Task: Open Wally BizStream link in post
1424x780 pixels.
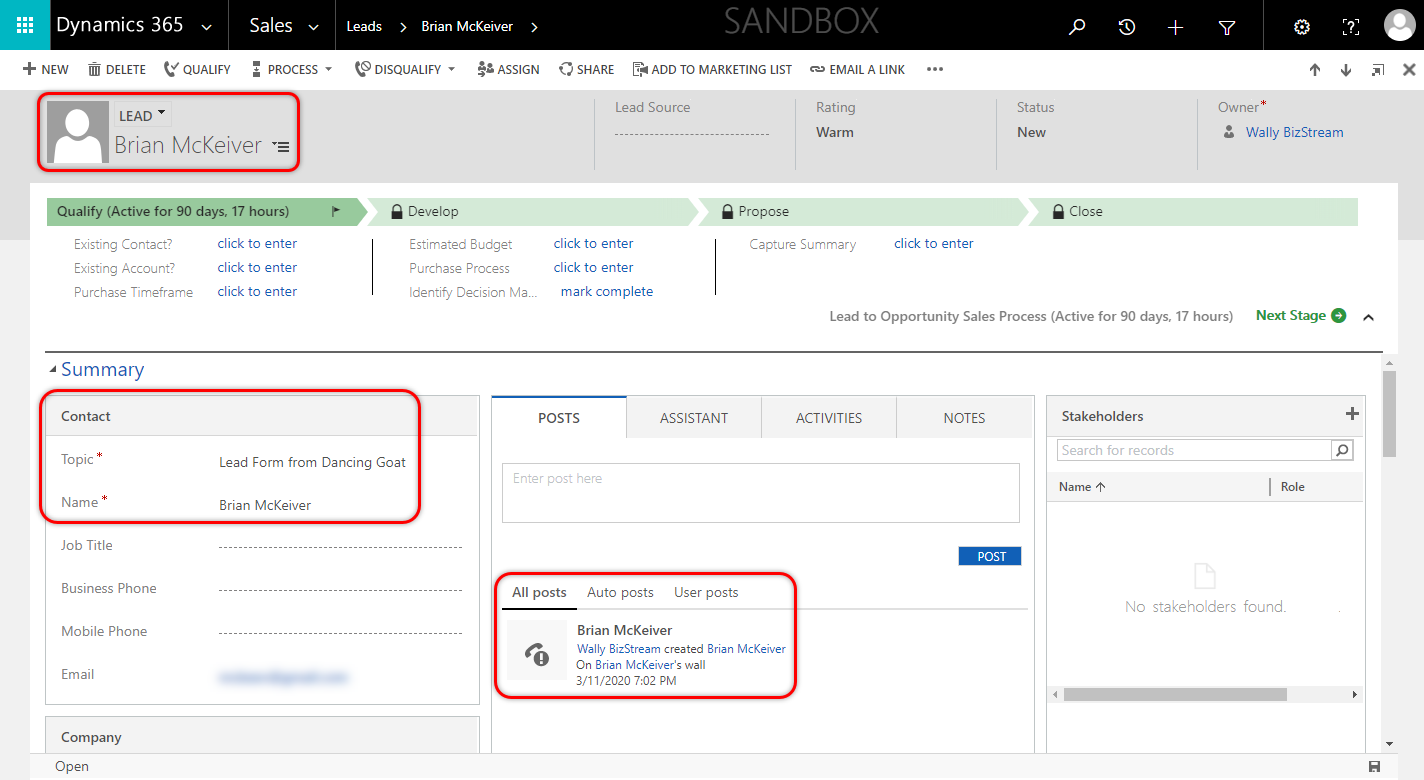Action: pyautogui.click(x=619, y=648)
